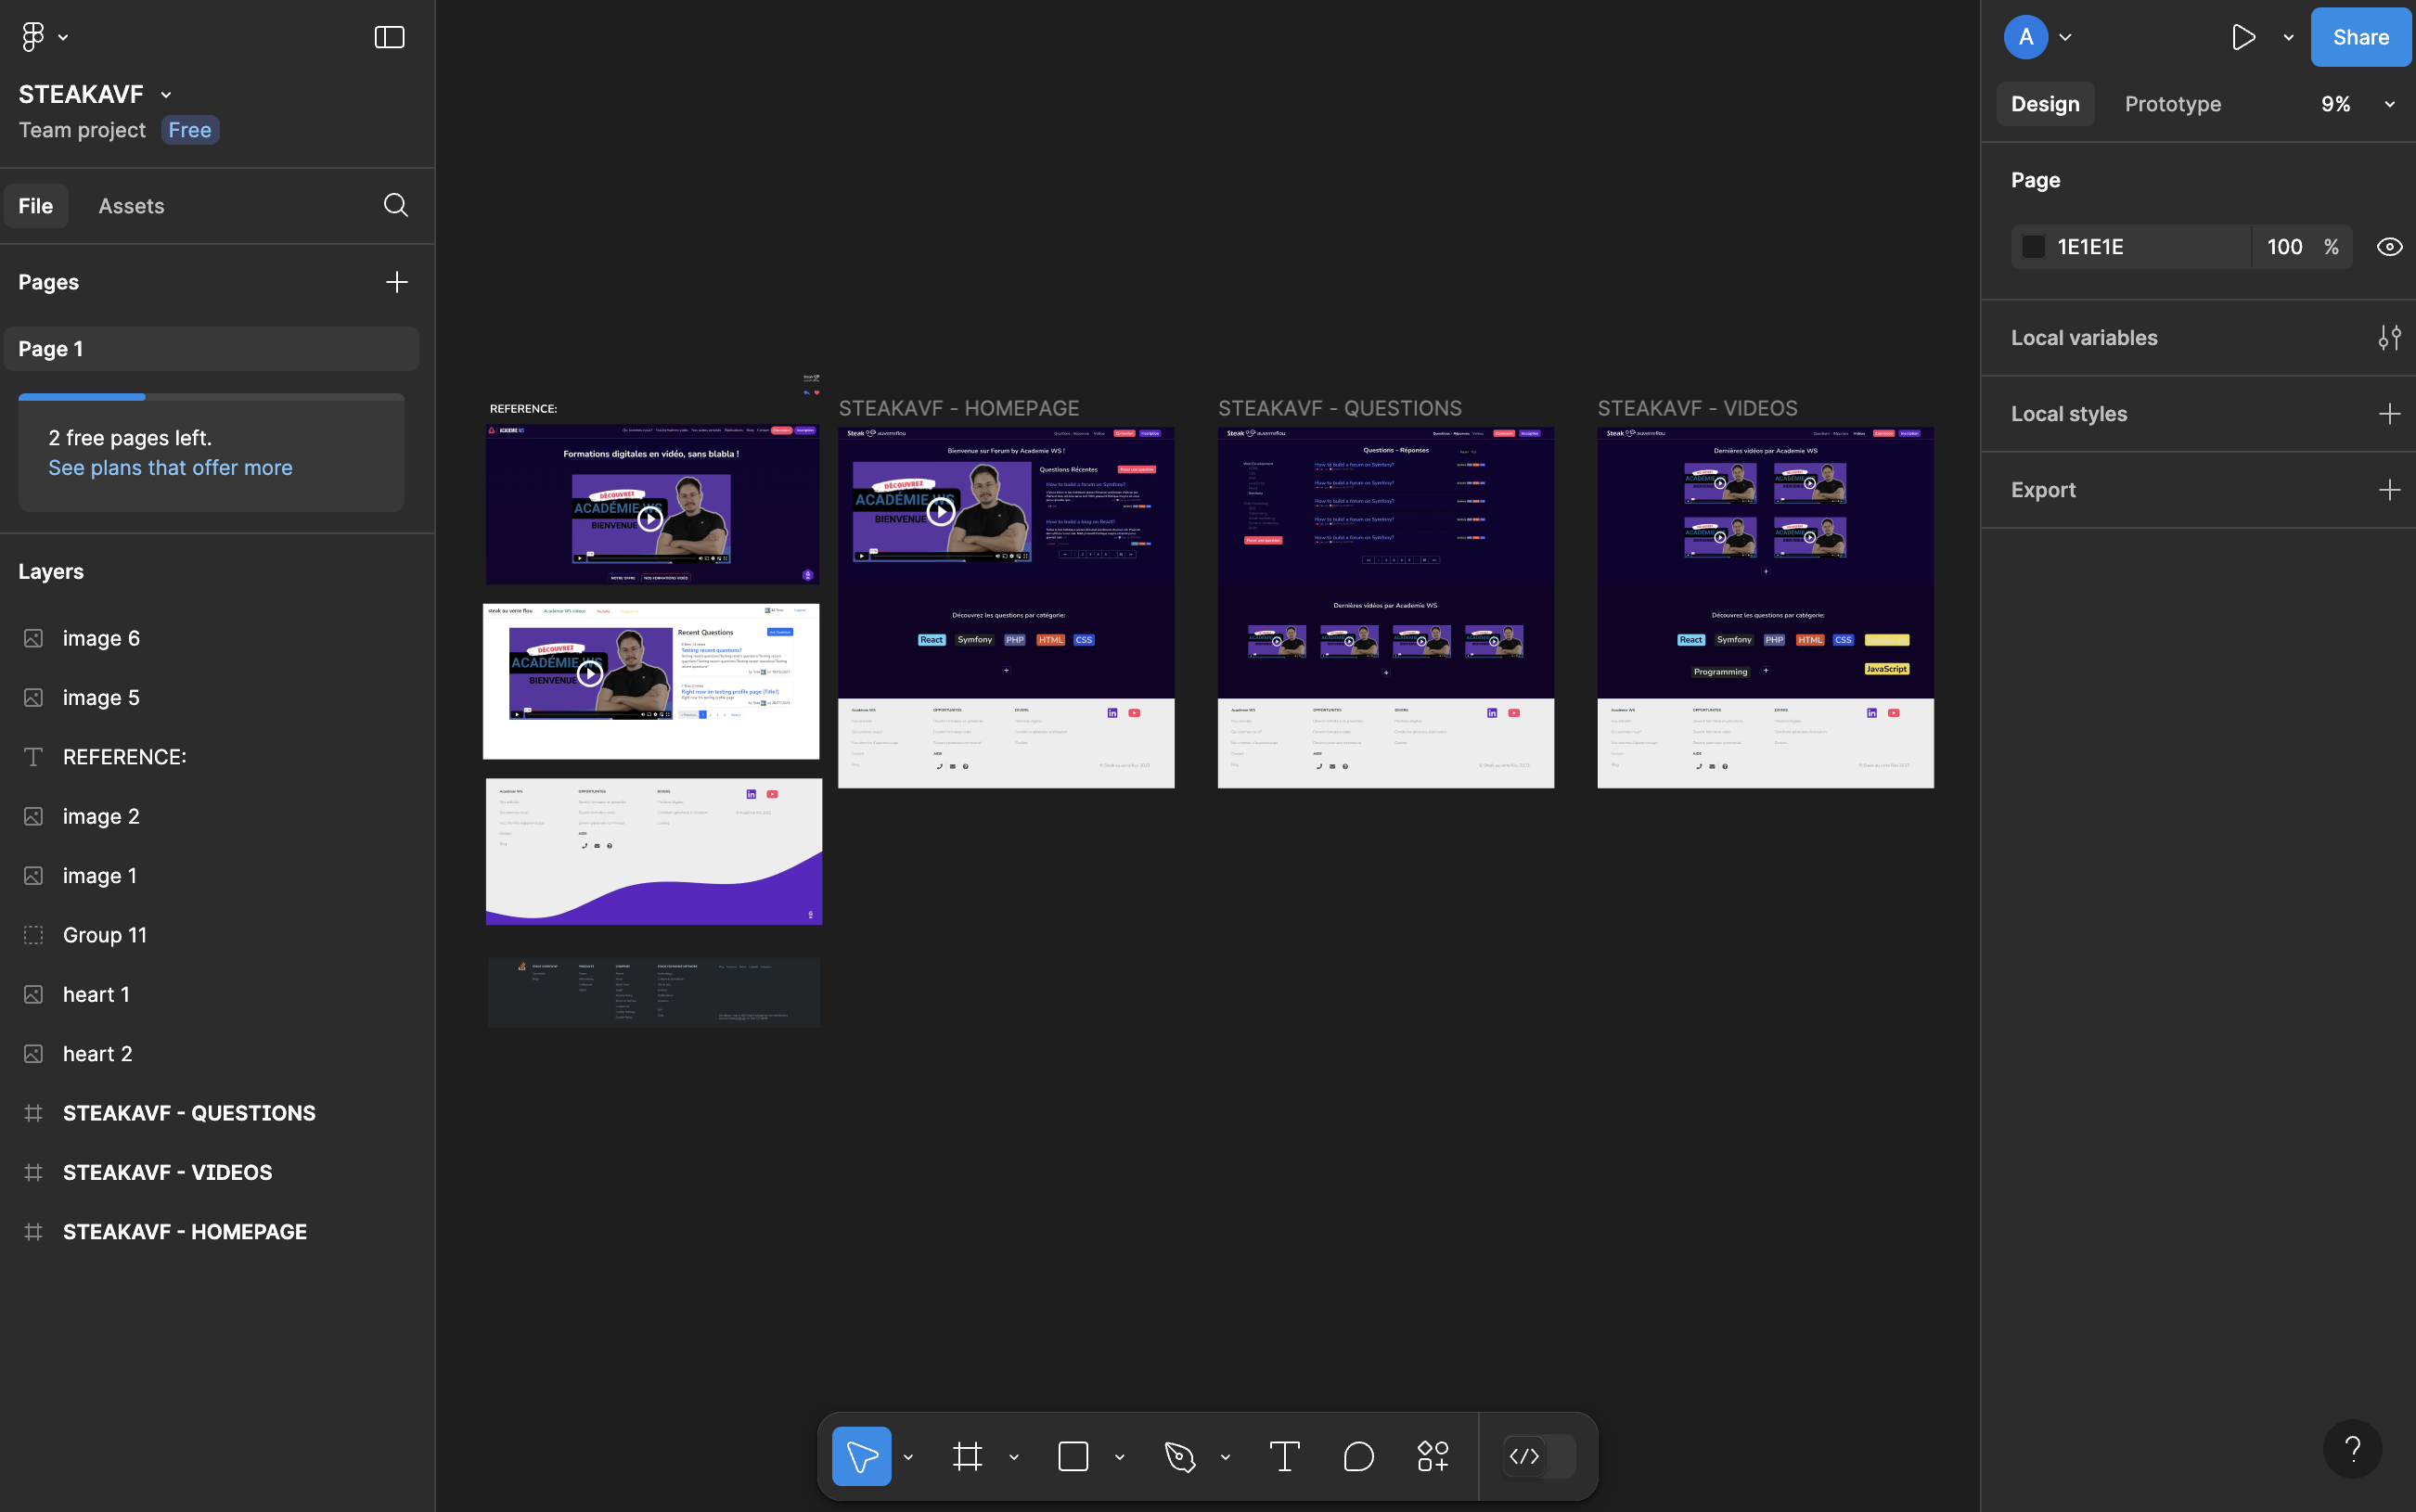Screen dimensions: 2416x1512
Task: Switch to the Assets tab
Action: point(131,205)
